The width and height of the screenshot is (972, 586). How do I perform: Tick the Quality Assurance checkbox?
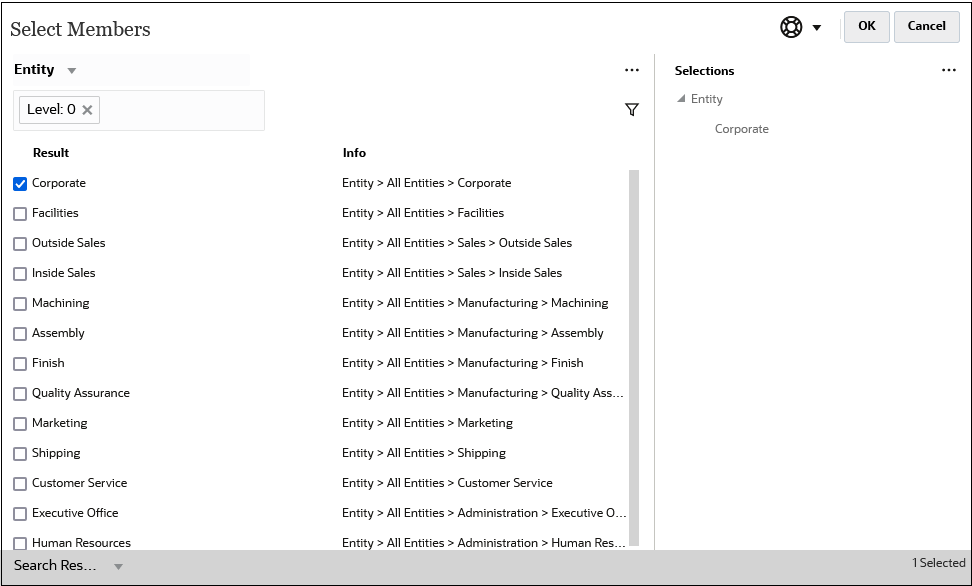coord(20,394)
